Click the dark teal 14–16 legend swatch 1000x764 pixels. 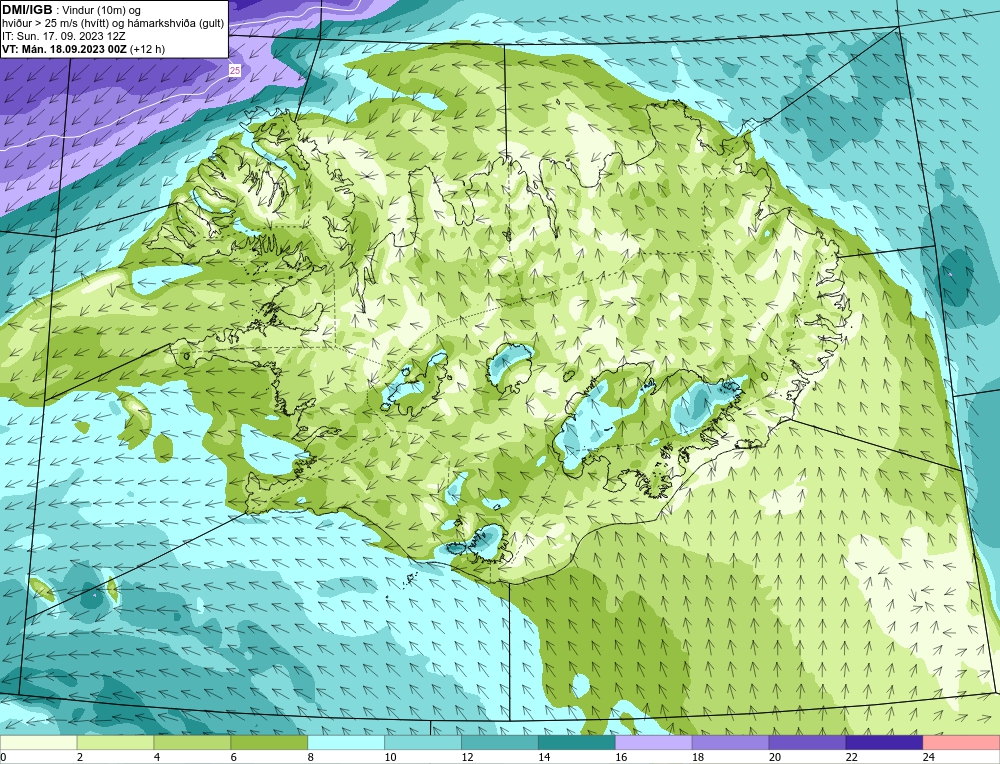(x=577, y=742)
